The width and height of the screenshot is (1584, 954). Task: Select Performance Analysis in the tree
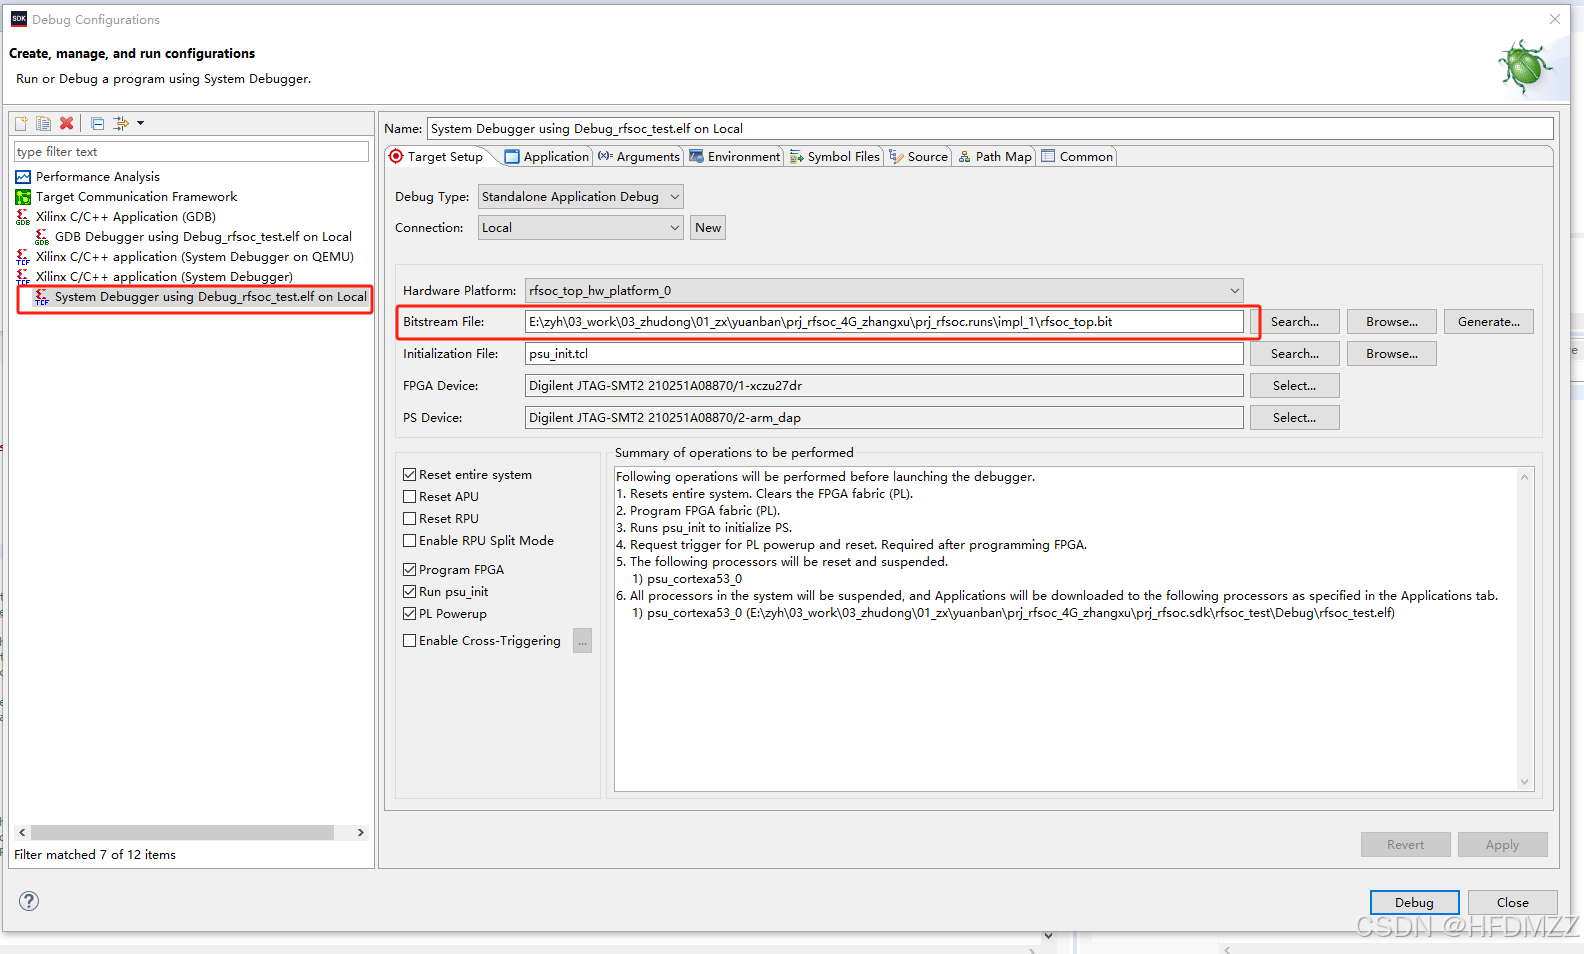[98, 177]
